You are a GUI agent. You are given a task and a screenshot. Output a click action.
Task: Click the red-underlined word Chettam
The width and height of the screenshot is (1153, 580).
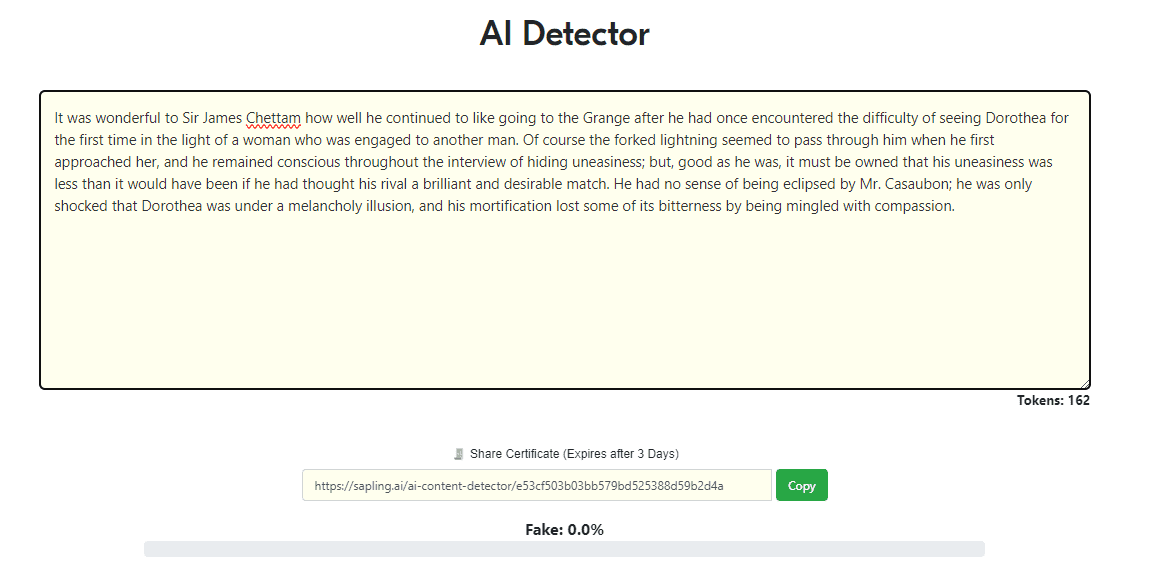[x=273, y=118]
